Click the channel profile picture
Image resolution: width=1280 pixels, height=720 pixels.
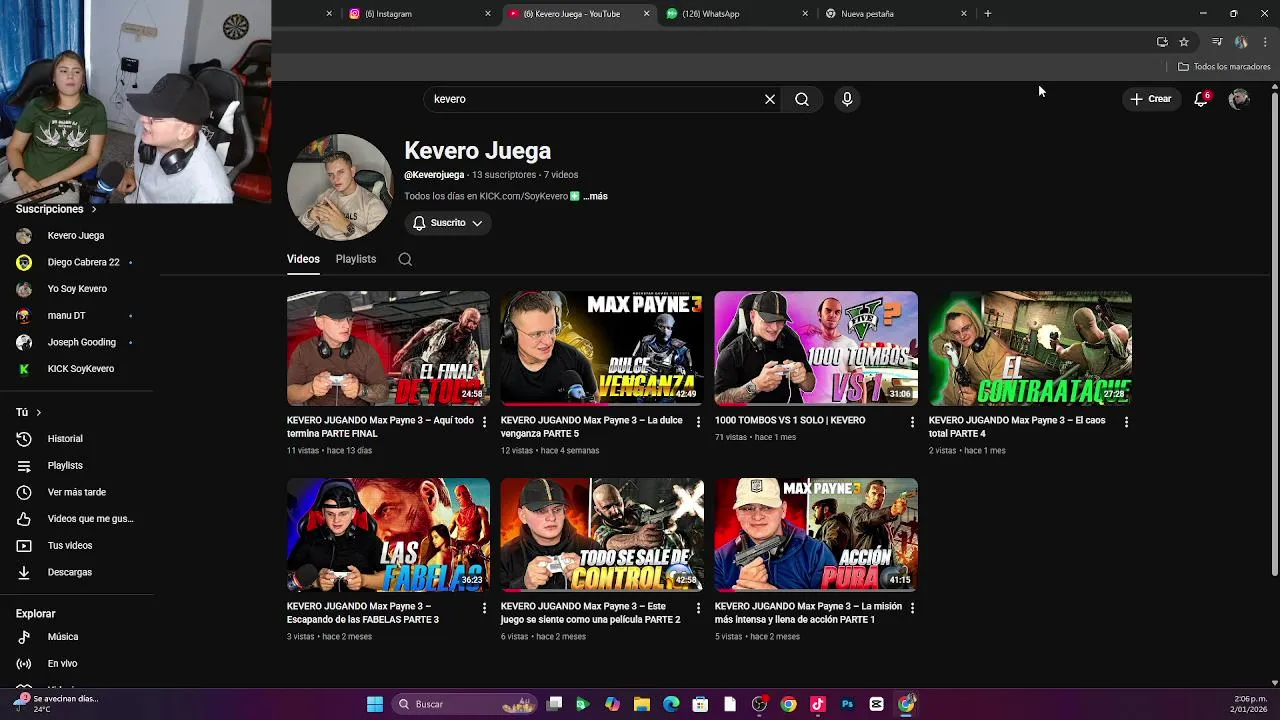340,187
